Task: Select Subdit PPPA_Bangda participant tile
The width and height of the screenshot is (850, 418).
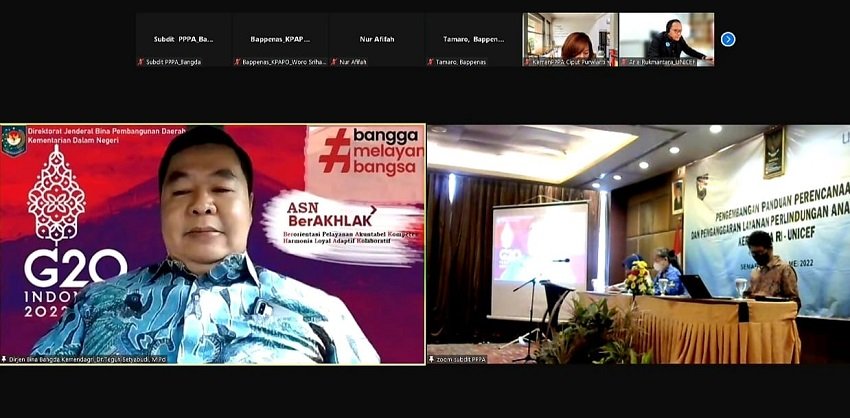Action: pos(183,40)
